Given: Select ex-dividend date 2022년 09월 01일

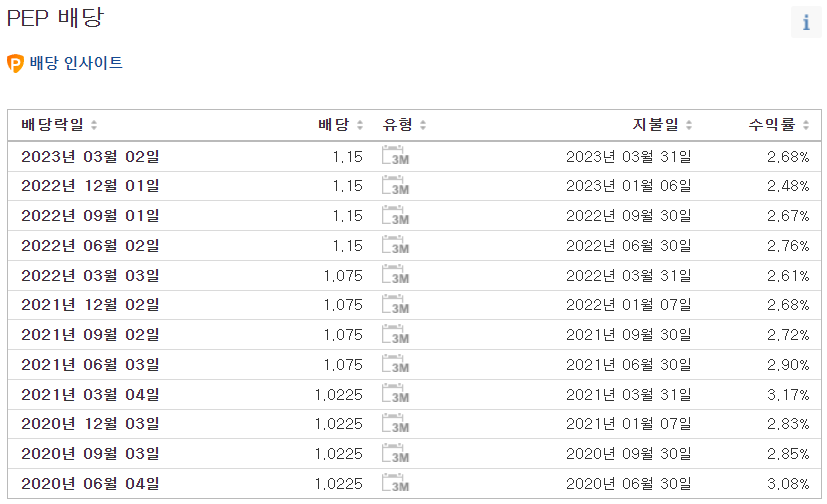Looking at the screenshot, I should (90, 216).
